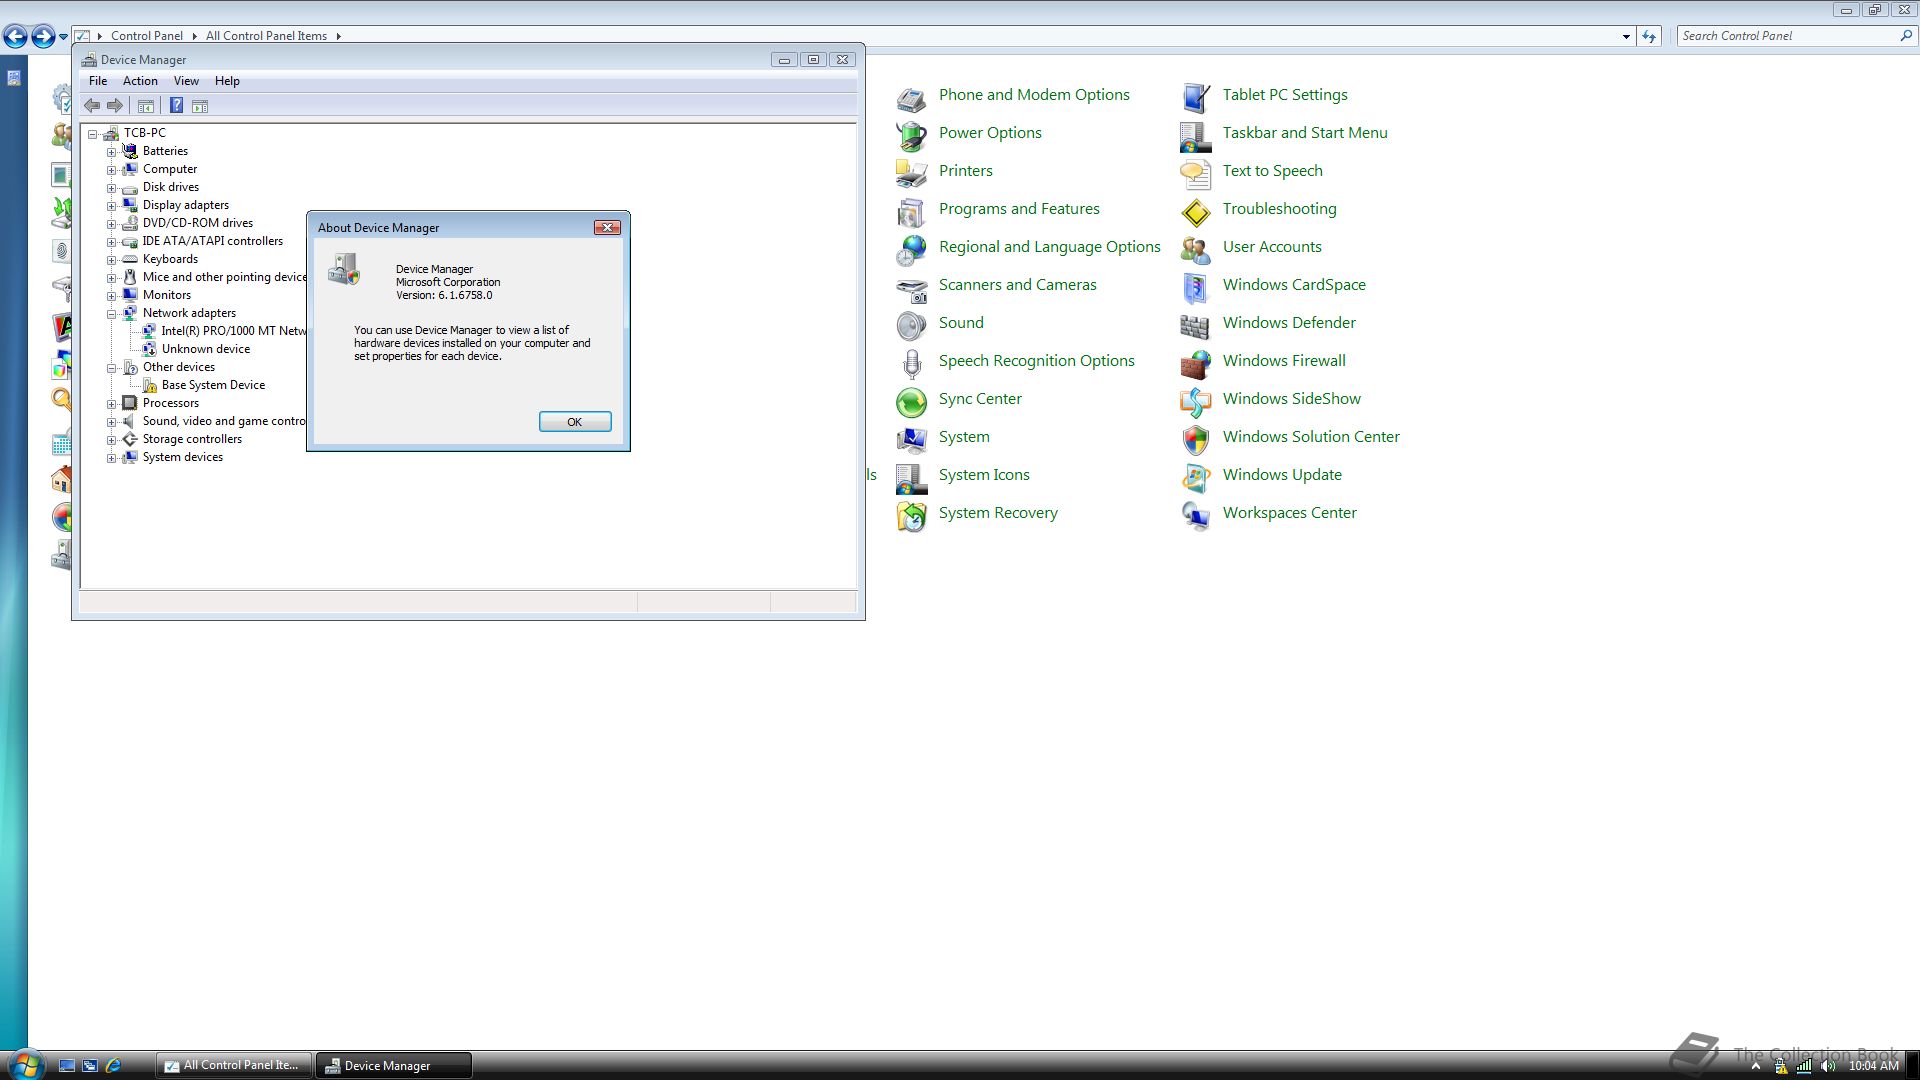This screenshot has width=1920, height=1080.
Task: Click the Windows Solution Center shield icon
Action: 1195,439
